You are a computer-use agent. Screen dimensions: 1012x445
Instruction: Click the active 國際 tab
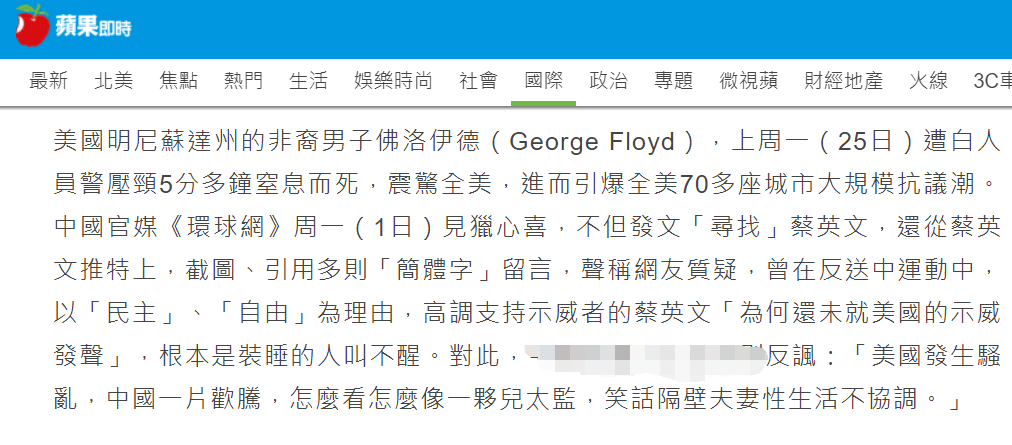(x=543, y=81)
